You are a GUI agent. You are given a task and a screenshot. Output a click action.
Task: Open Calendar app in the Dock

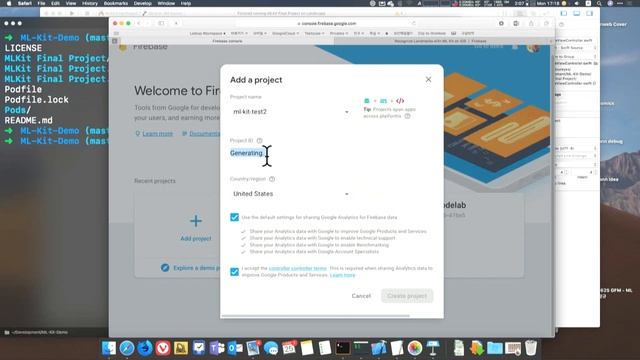(x=289, y=348)
